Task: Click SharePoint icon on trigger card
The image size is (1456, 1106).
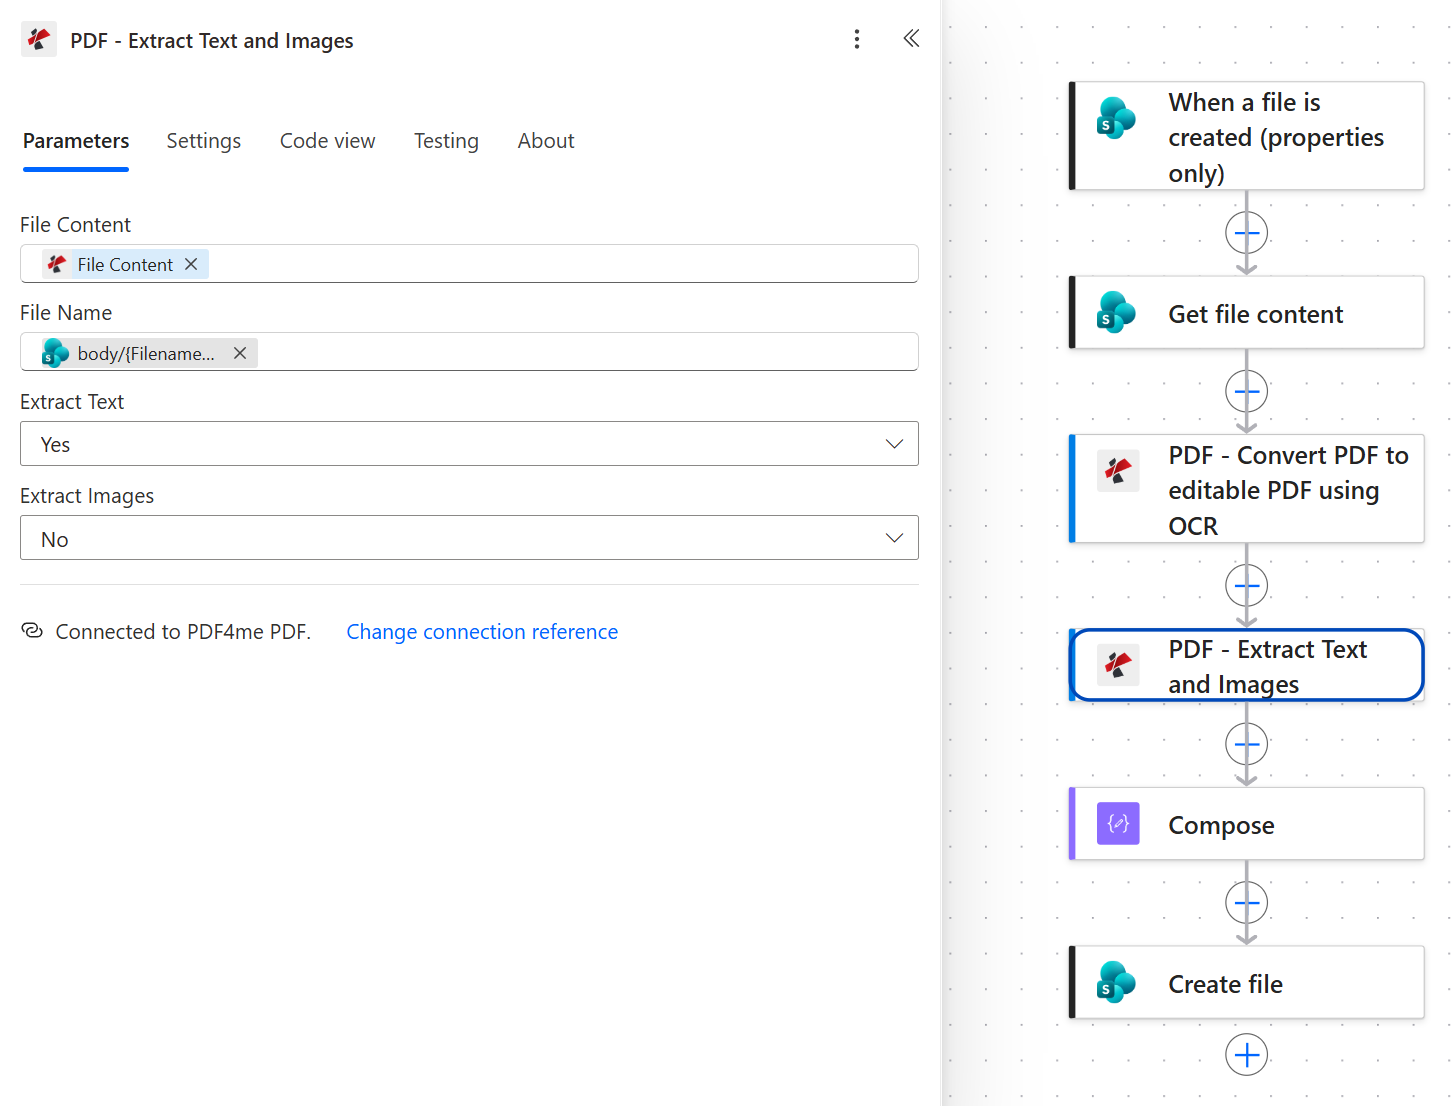Action: click(1117, 118)
